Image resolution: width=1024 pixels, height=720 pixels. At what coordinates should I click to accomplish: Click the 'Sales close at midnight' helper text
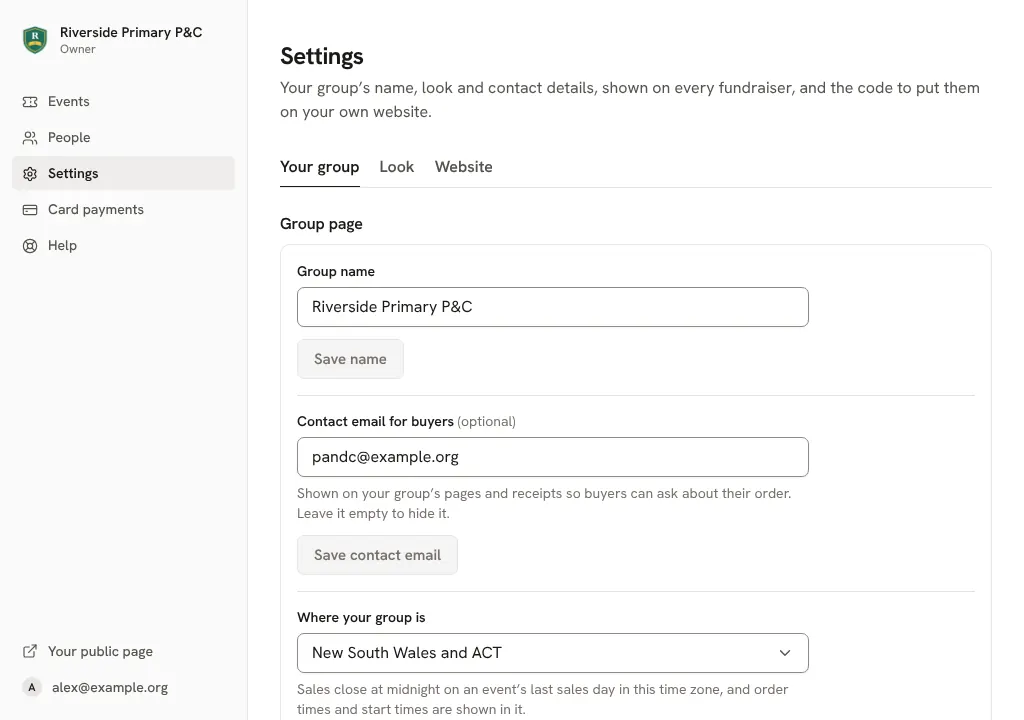[x=543, y=699]
